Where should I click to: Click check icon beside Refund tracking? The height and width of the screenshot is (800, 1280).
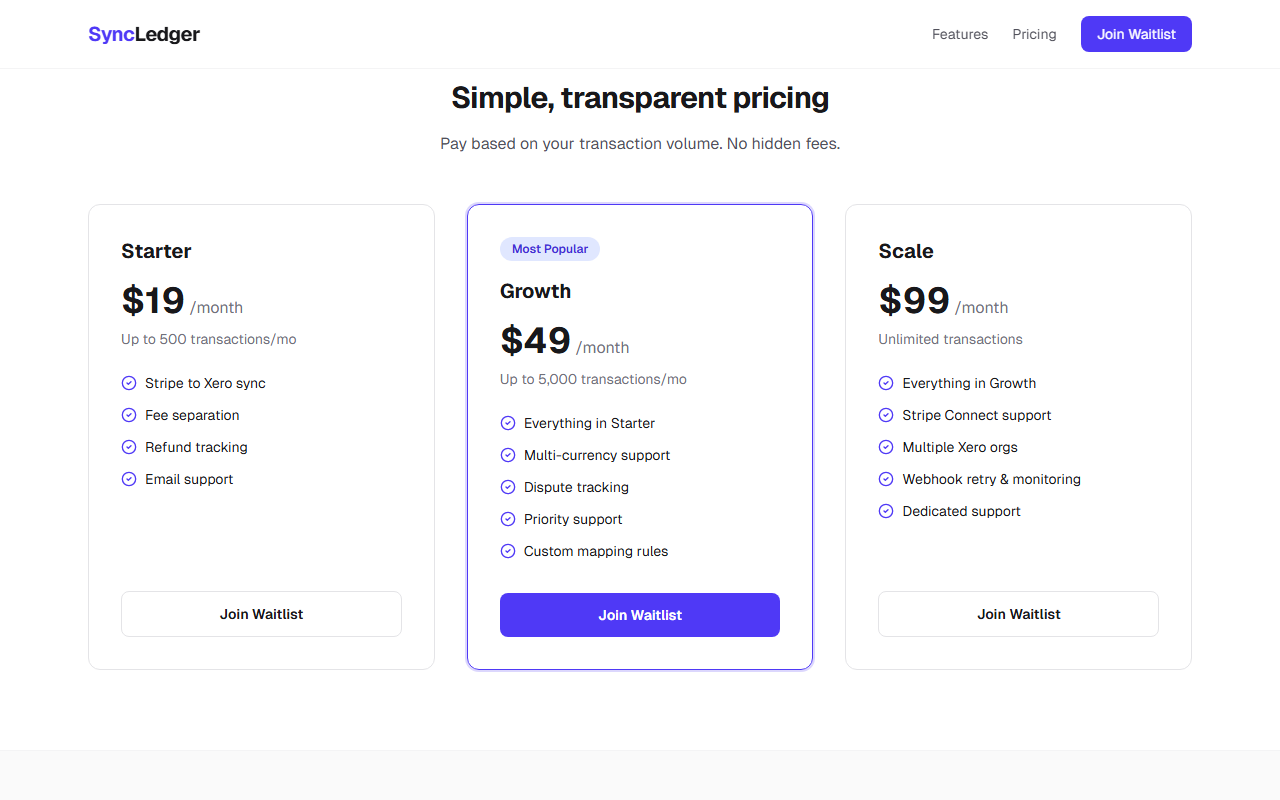click(x=129, y=447)
